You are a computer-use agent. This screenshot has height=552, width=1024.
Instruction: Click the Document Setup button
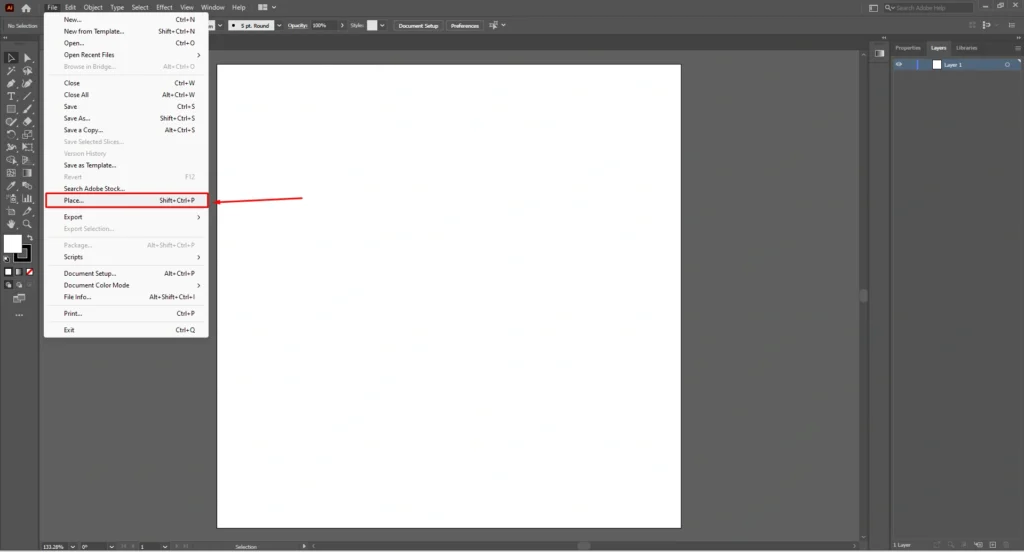(418, 25)
